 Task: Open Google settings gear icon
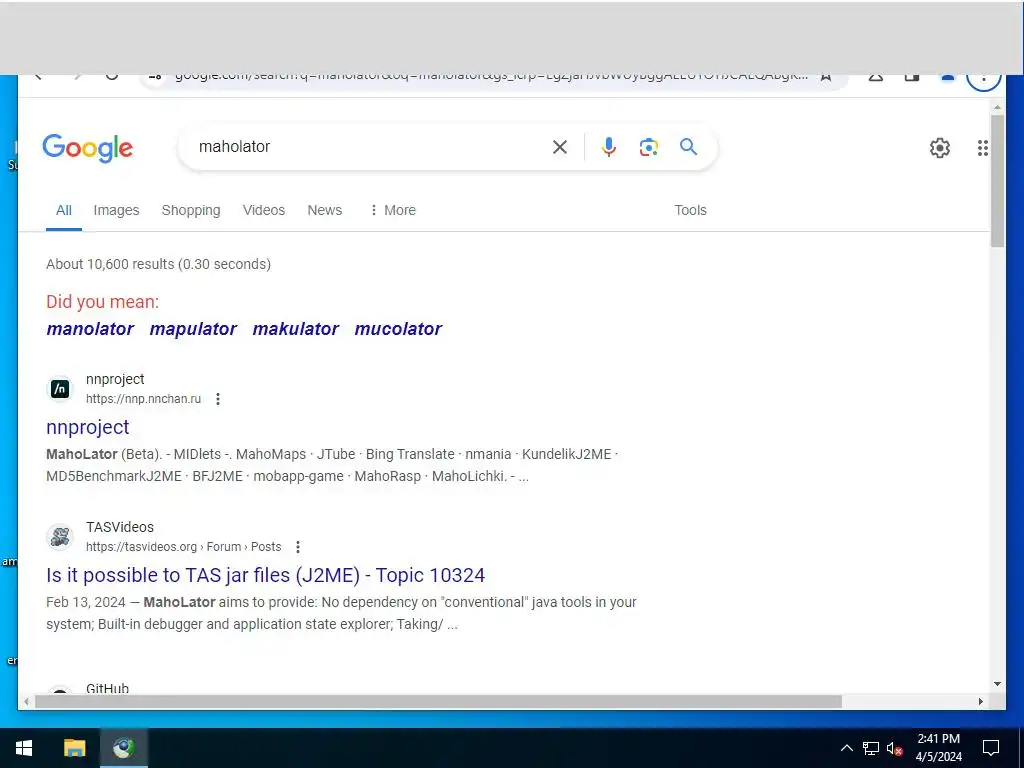(940, 148)
